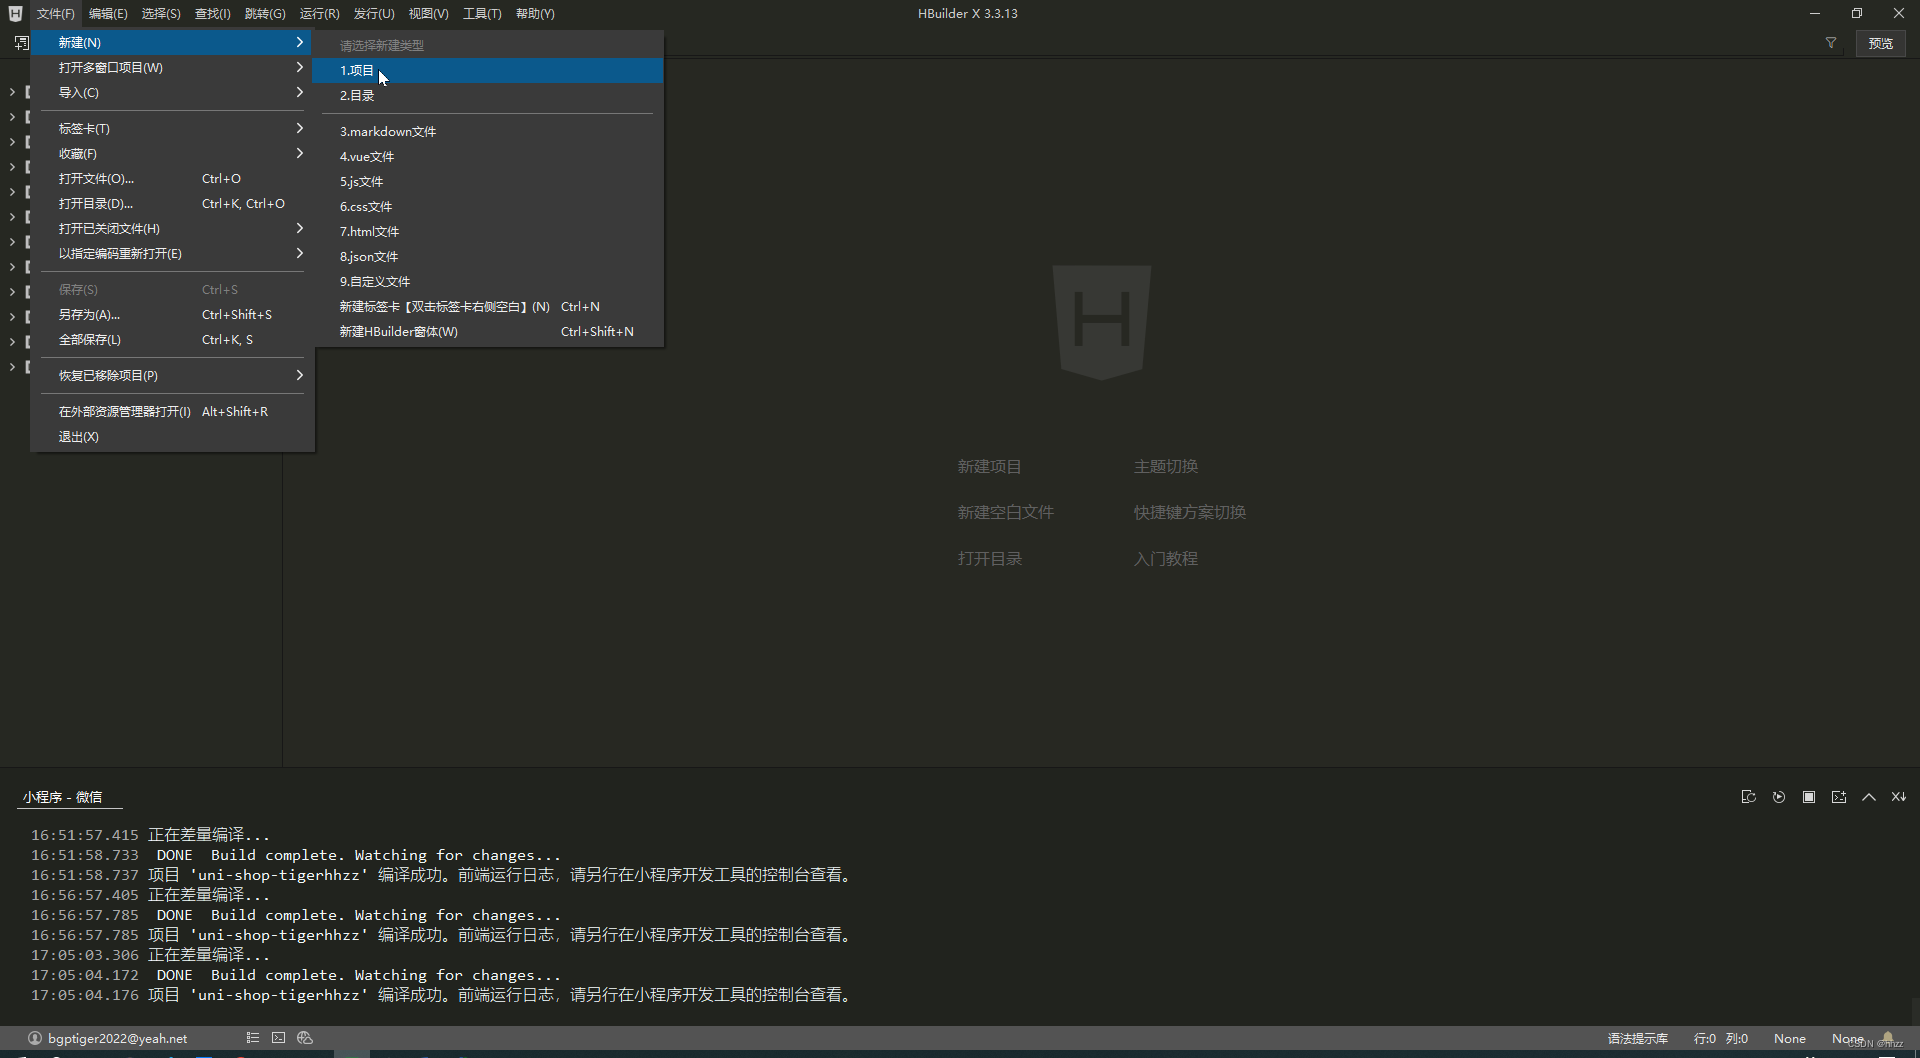
Task: Click the 入门教程 welcome link
Action: click(x=1165, y=558)
